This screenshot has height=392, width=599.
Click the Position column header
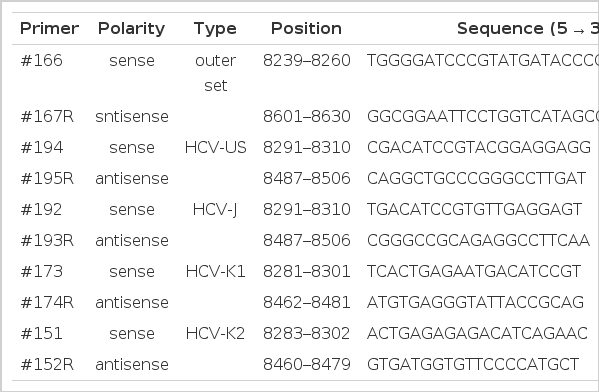tap(306, 29)
